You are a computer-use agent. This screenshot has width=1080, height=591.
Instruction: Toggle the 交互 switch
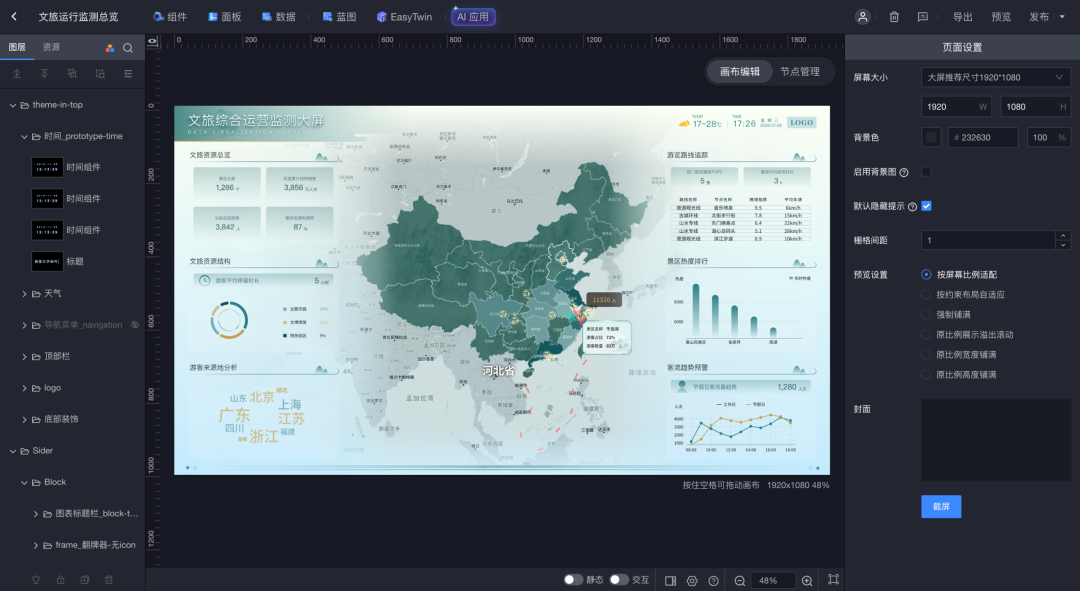(619, 579)
